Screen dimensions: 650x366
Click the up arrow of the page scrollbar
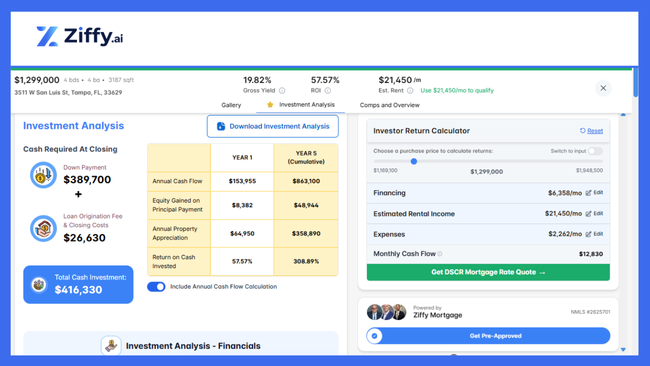623,114
